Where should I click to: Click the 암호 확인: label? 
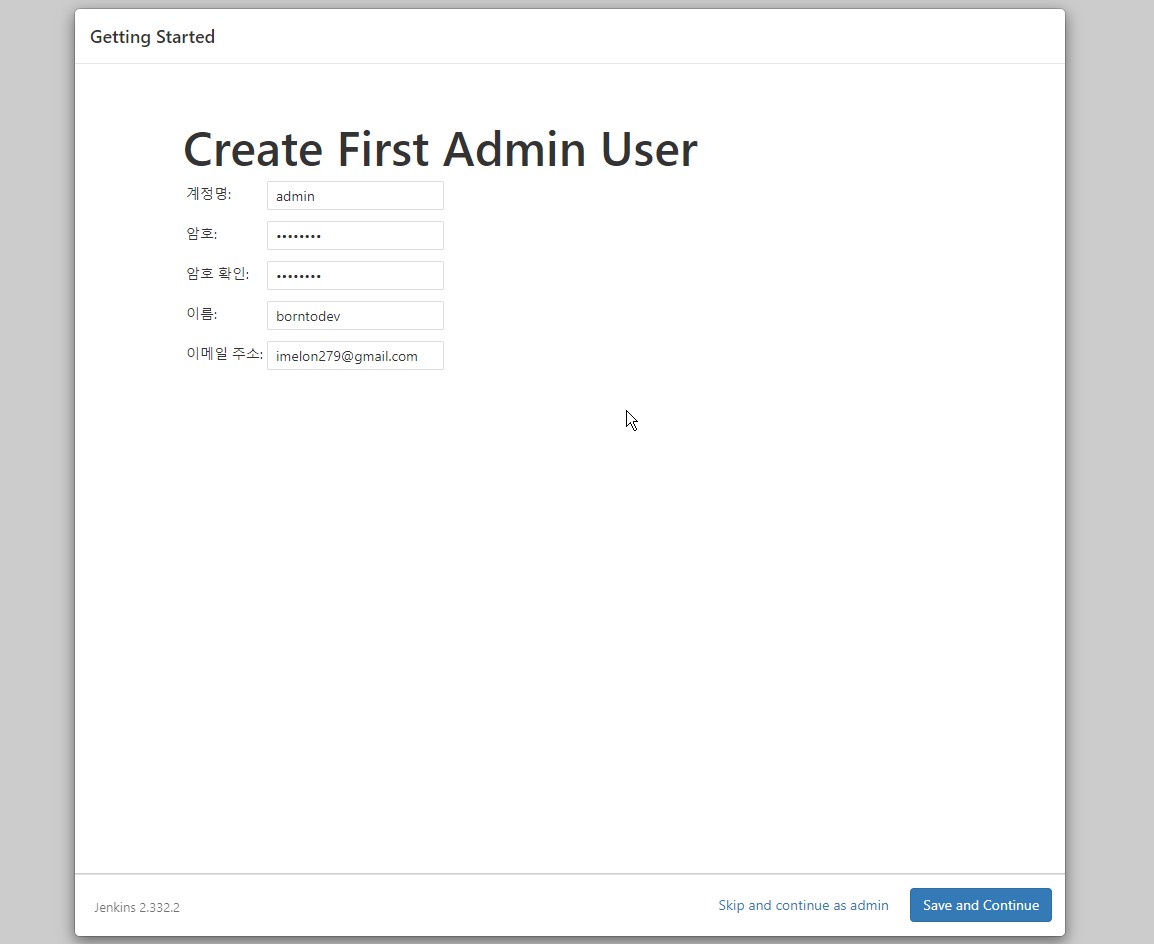(218, 274)
